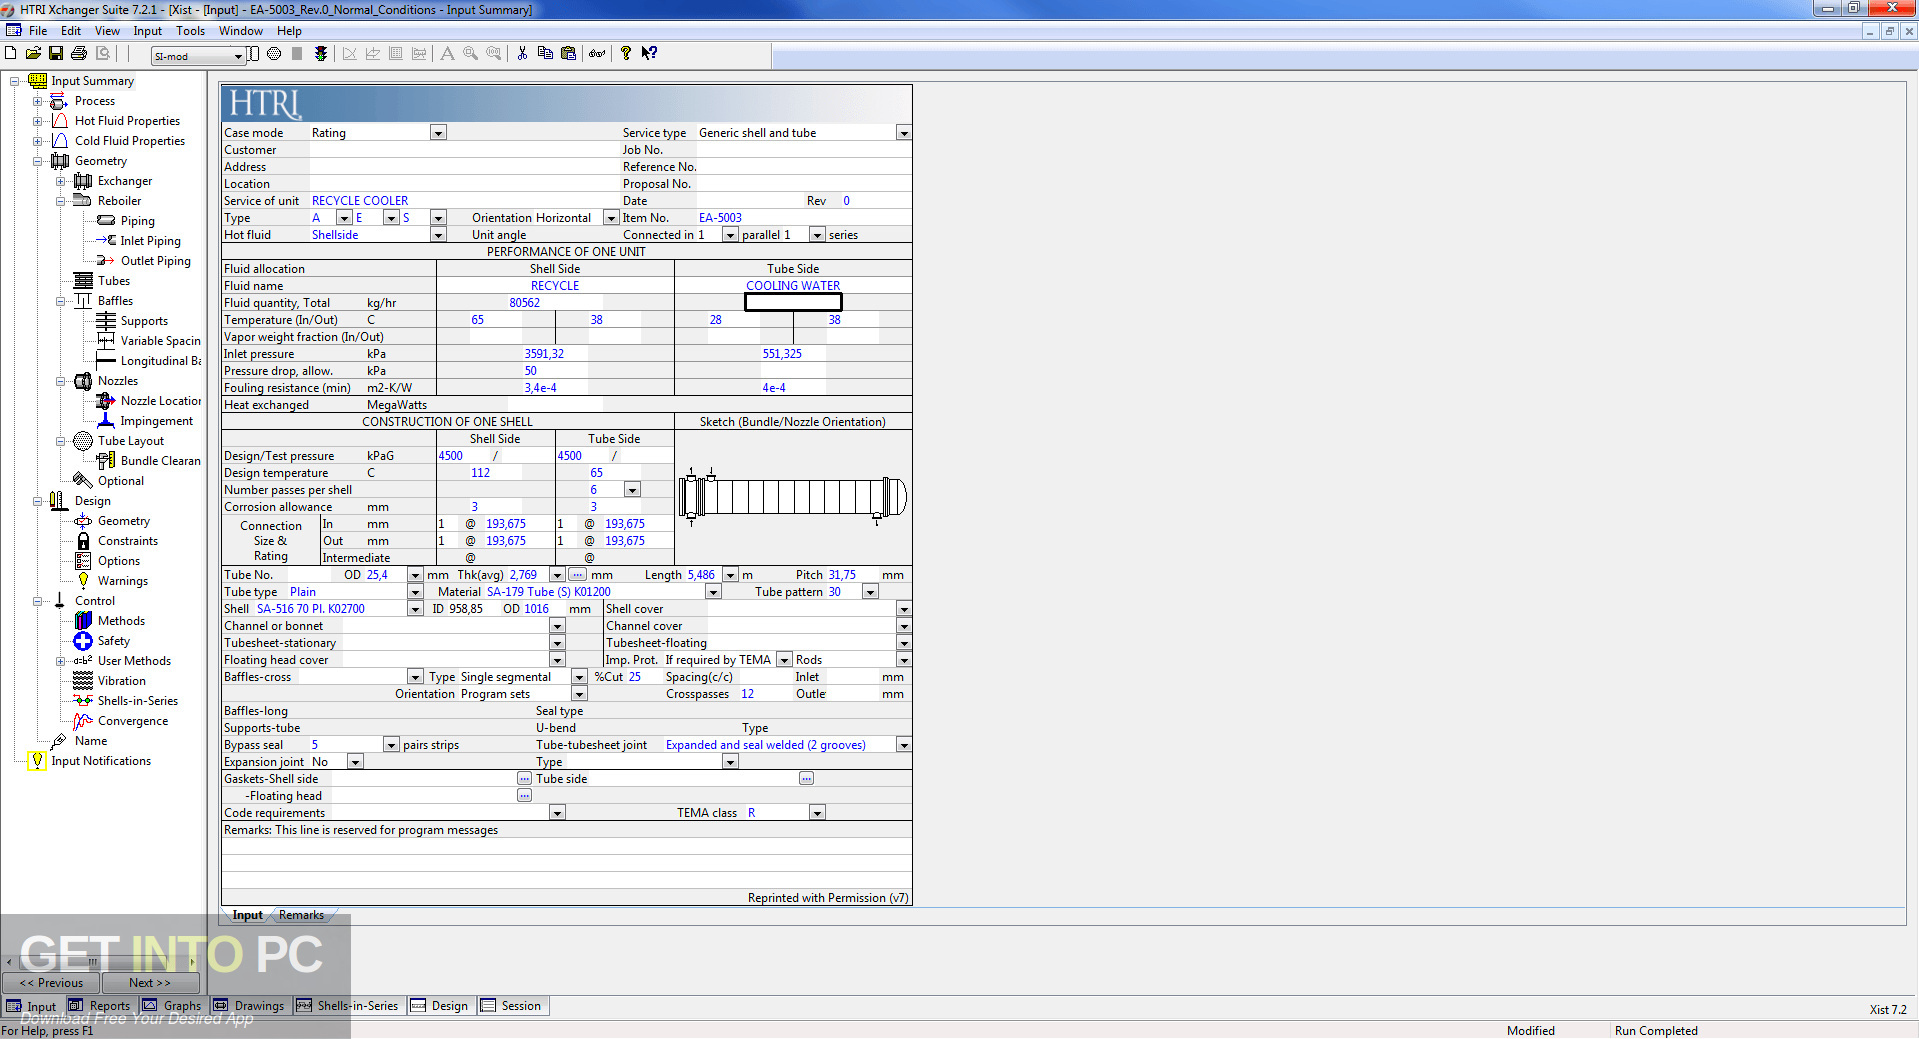Collapse the Baffles tree node
The width and height of the screenshot is (1919, 1039).
61,301
